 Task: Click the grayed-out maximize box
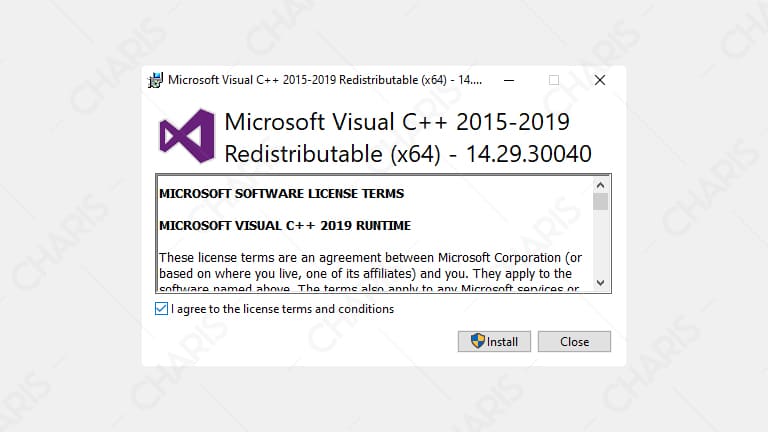(x=554, y=80)
